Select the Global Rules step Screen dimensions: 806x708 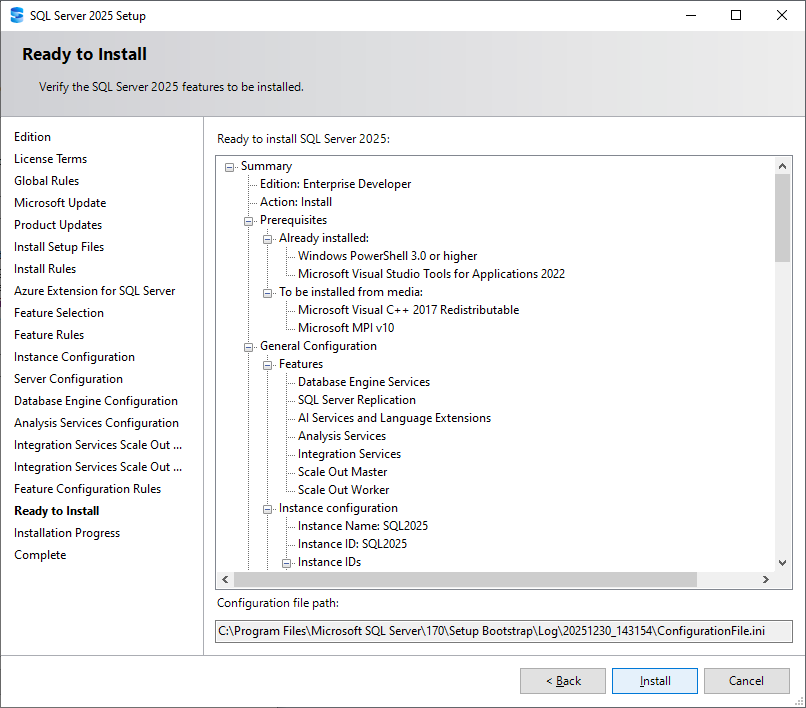[x=46, y=181]
